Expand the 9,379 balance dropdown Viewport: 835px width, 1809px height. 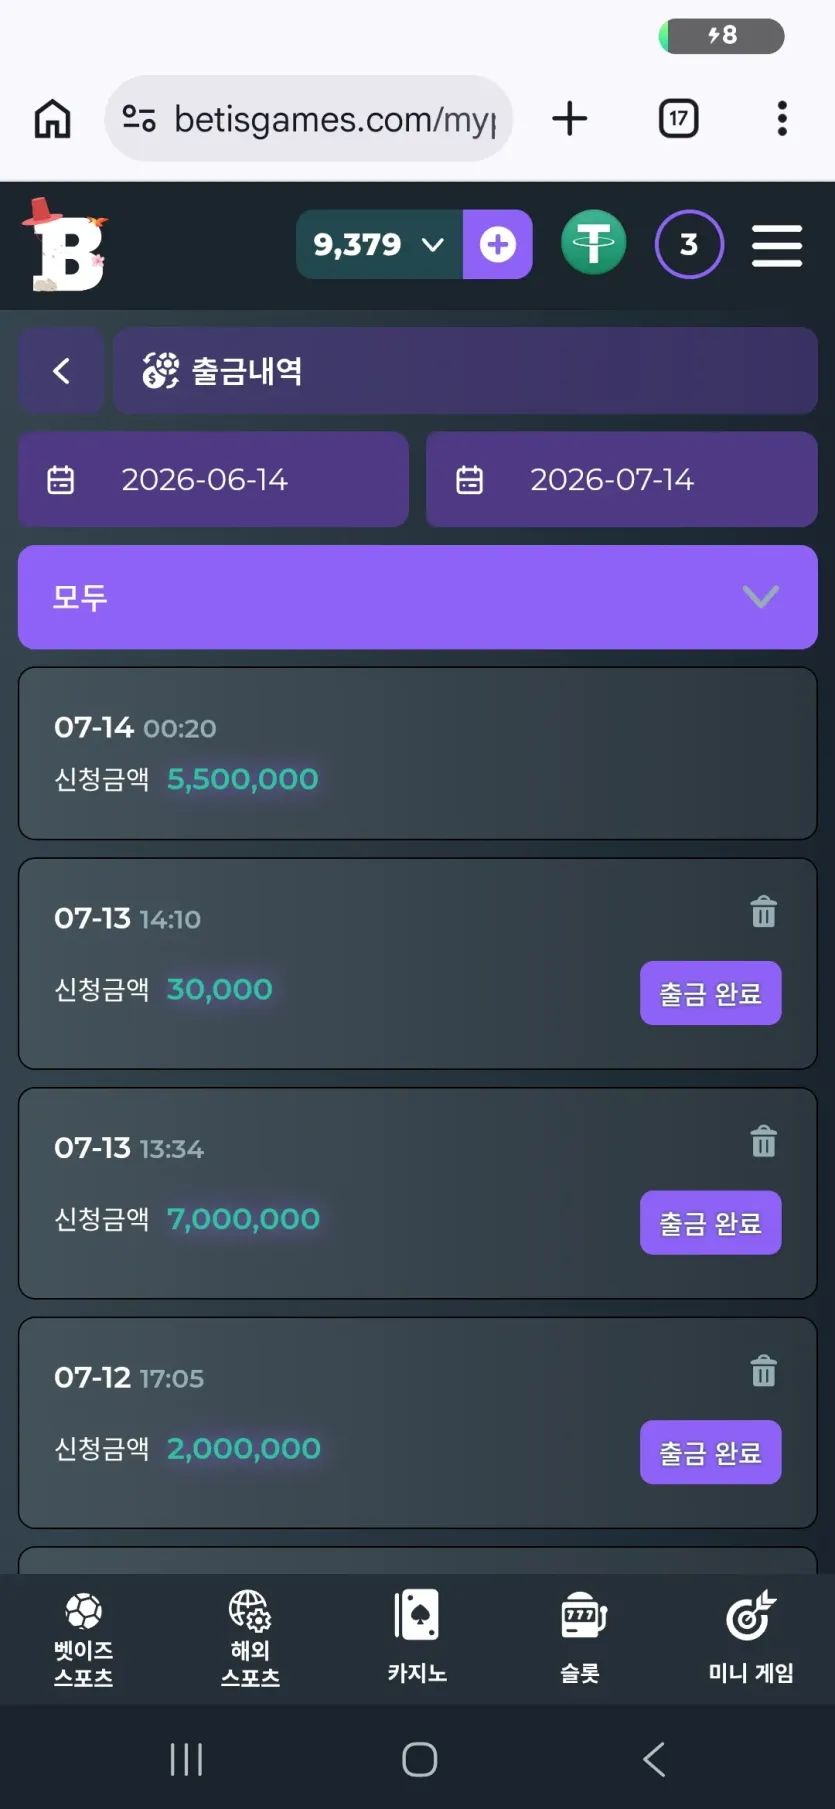tap(379, 244)
